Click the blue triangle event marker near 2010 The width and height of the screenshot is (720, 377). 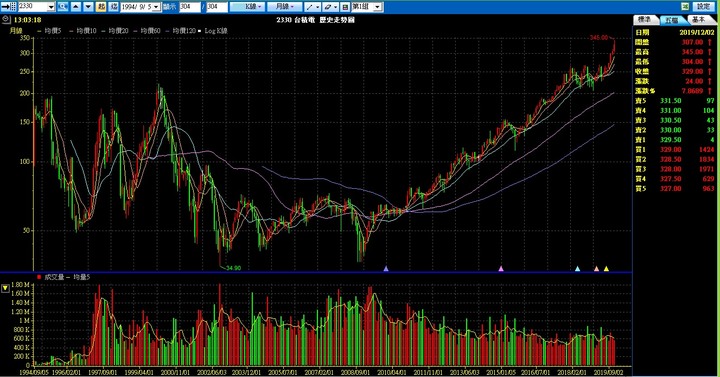386,269
